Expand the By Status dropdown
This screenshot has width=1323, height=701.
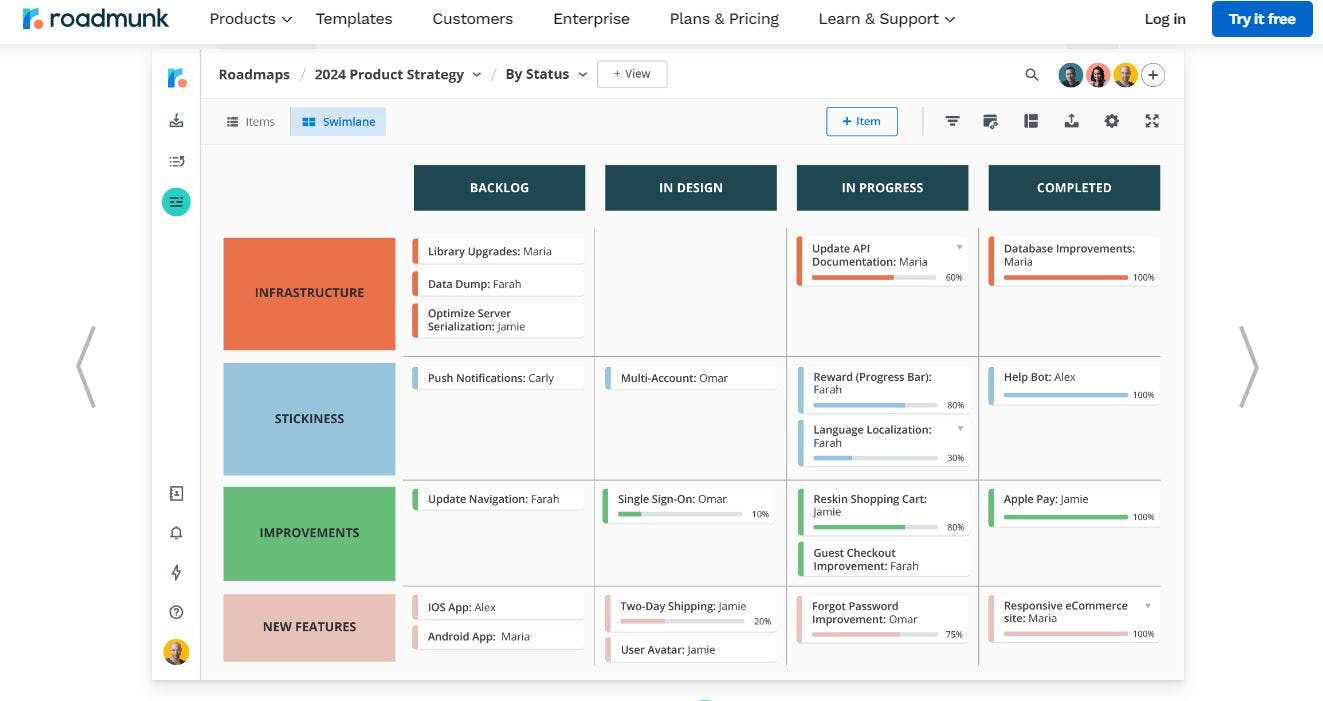546,74
